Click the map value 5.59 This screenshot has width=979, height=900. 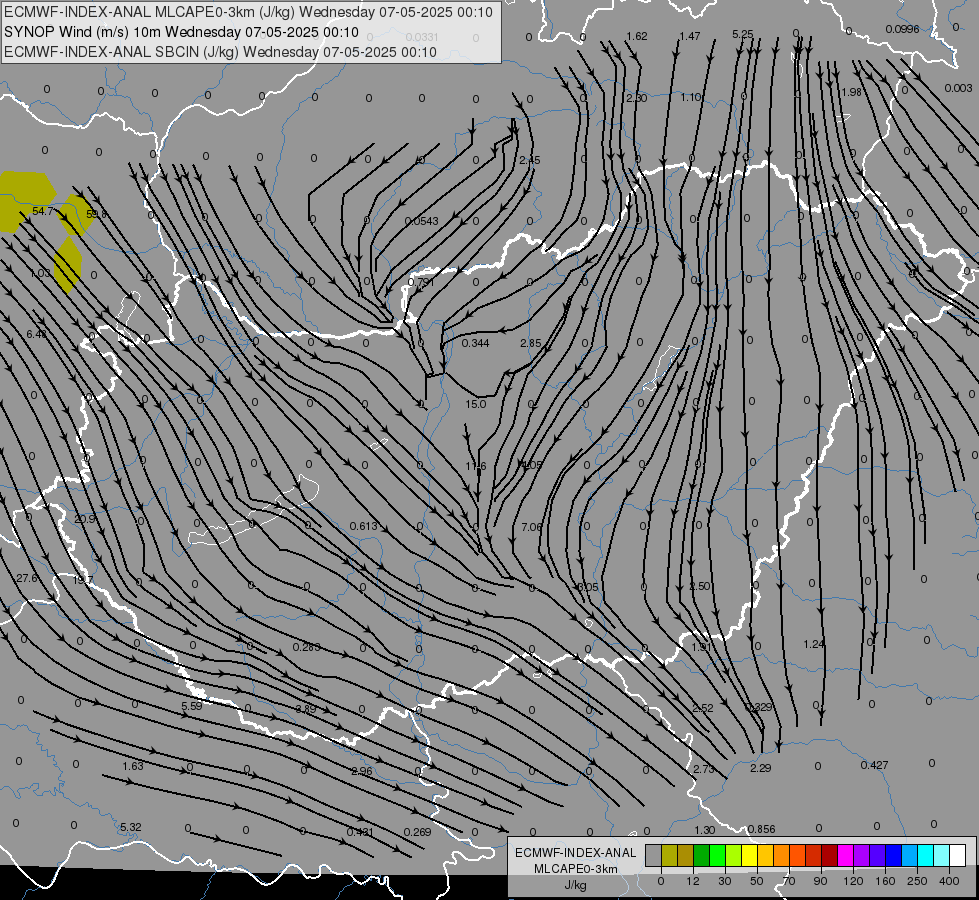[192, 706]
